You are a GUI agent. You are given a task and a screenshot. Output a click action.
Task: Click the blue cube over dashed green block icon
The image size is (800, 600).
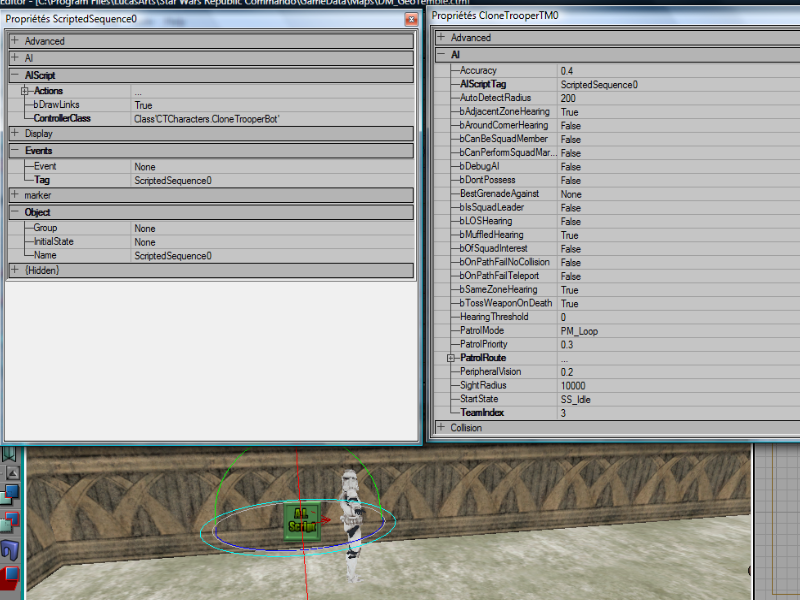click(10, 522)
